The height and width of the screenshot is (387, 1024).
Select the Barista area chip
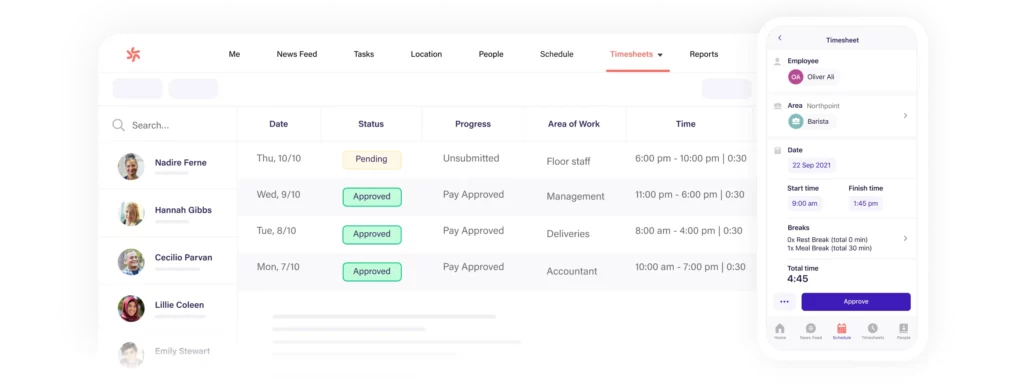[812, 121]
